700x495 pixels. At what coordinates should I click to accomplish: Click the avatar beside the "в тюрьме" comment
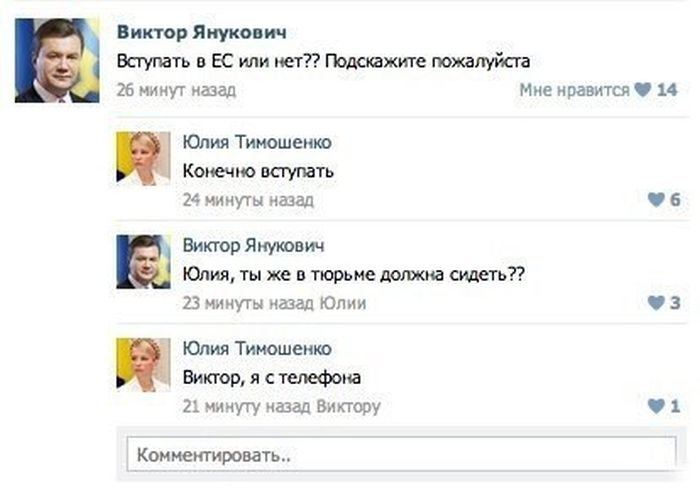click(144, 262)
